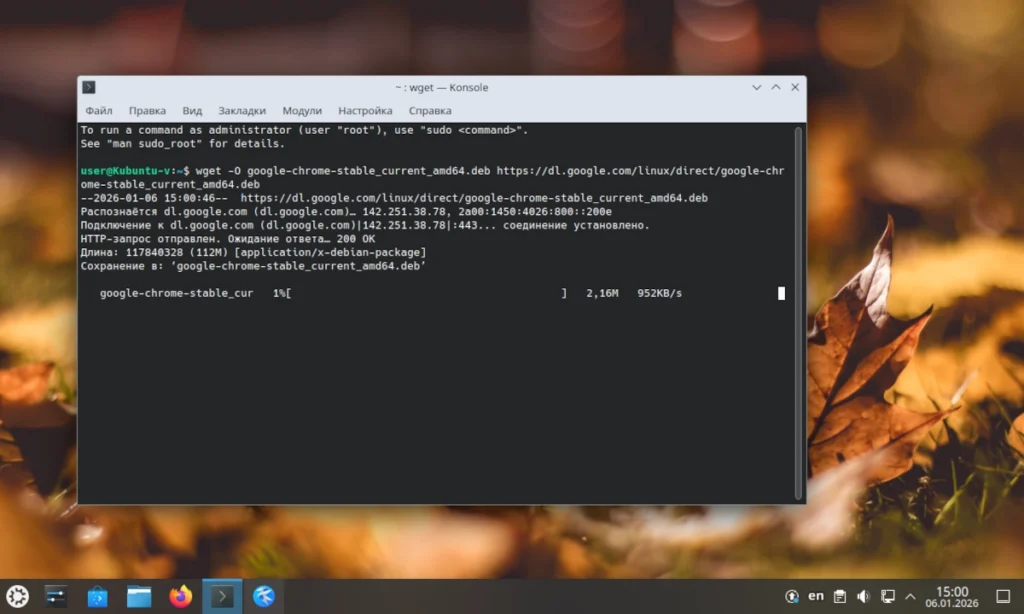
Task: Minimize the Konsole window
Action: coord(756,87)
